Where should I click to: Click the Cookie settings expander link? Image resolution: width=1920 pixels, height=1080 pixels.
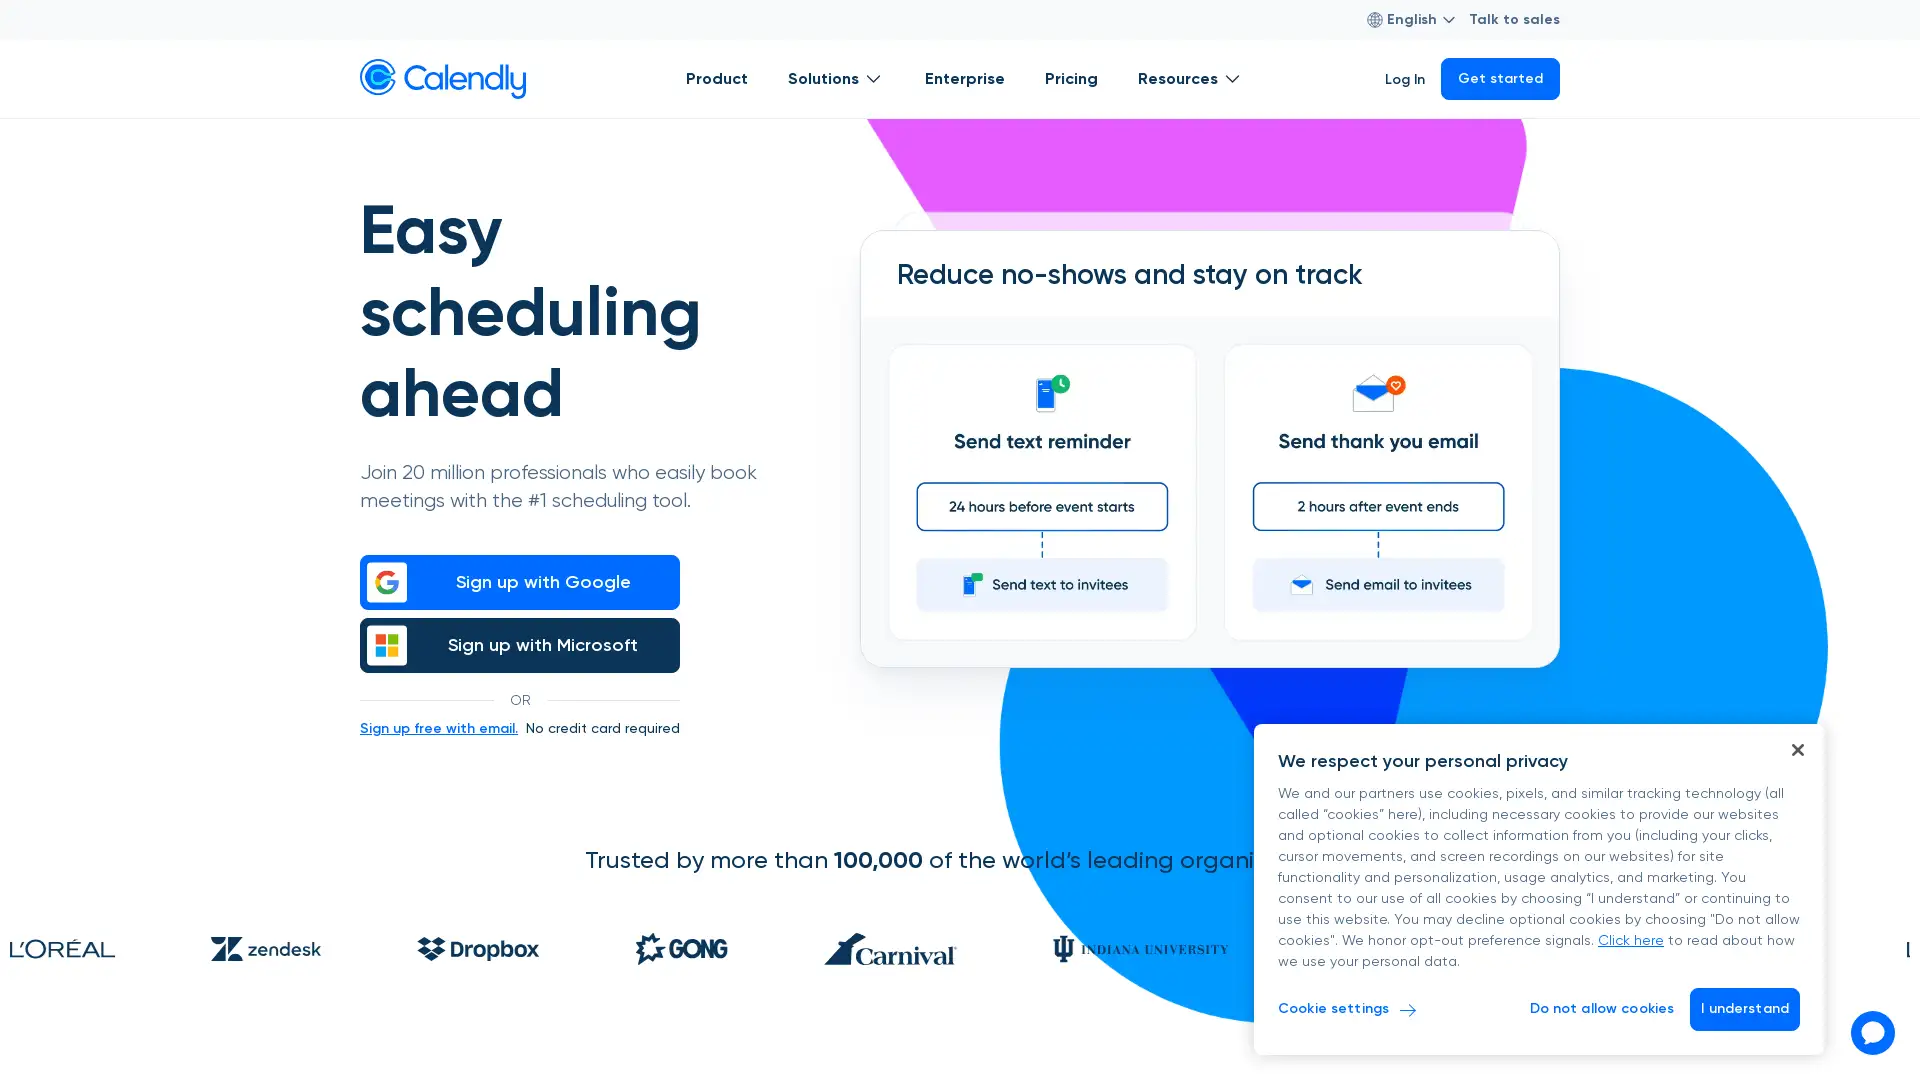pyautogui.click(x=1346, y=1009)
